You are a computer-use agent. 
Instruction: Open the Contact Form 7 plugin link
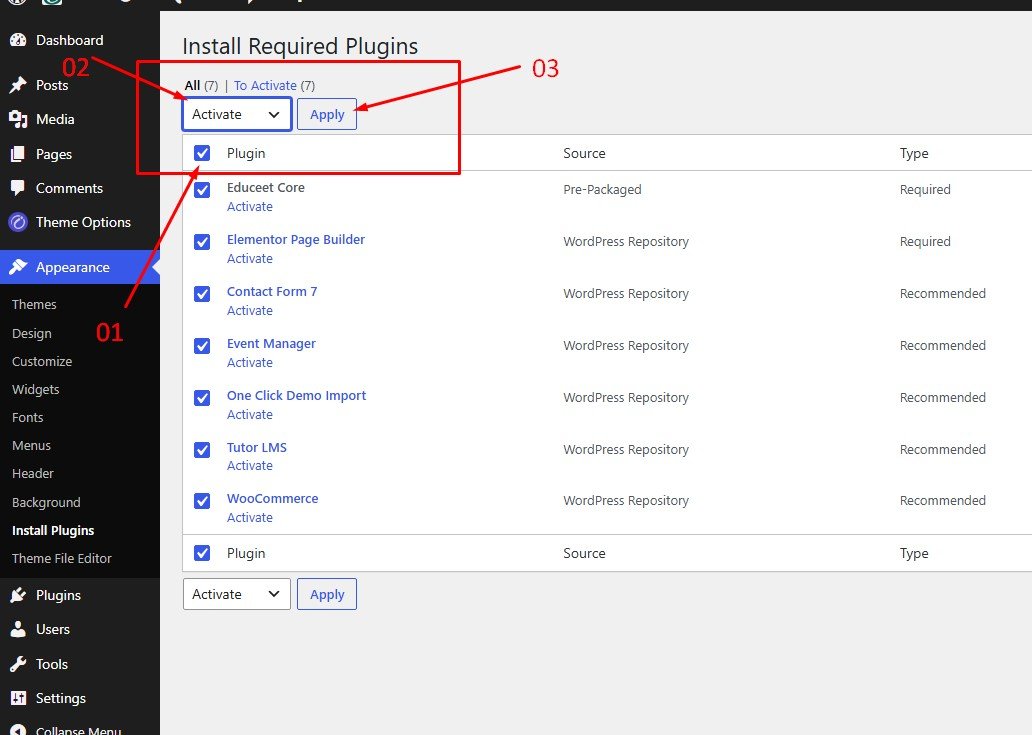click(x=272, y=291)
